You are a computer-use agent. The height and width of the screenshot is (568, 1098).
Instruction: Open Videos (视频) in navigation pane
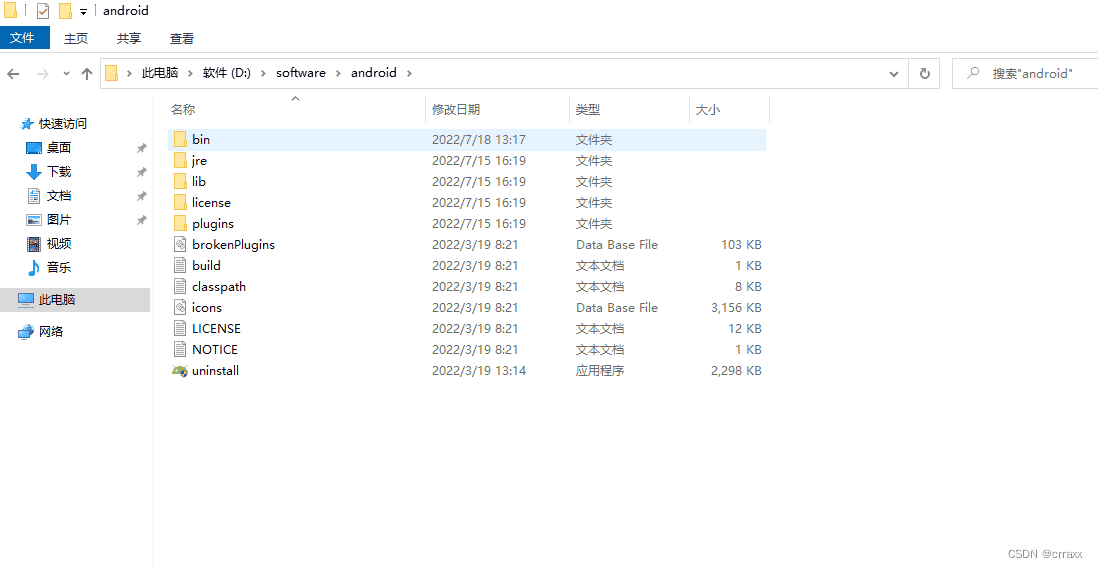pyautogui.click(x=59, y=244)
